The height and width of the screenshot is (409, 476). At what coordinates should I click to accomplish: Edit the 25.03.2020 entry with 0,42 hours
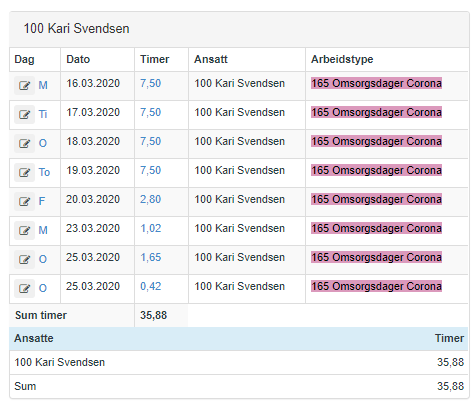24,288
